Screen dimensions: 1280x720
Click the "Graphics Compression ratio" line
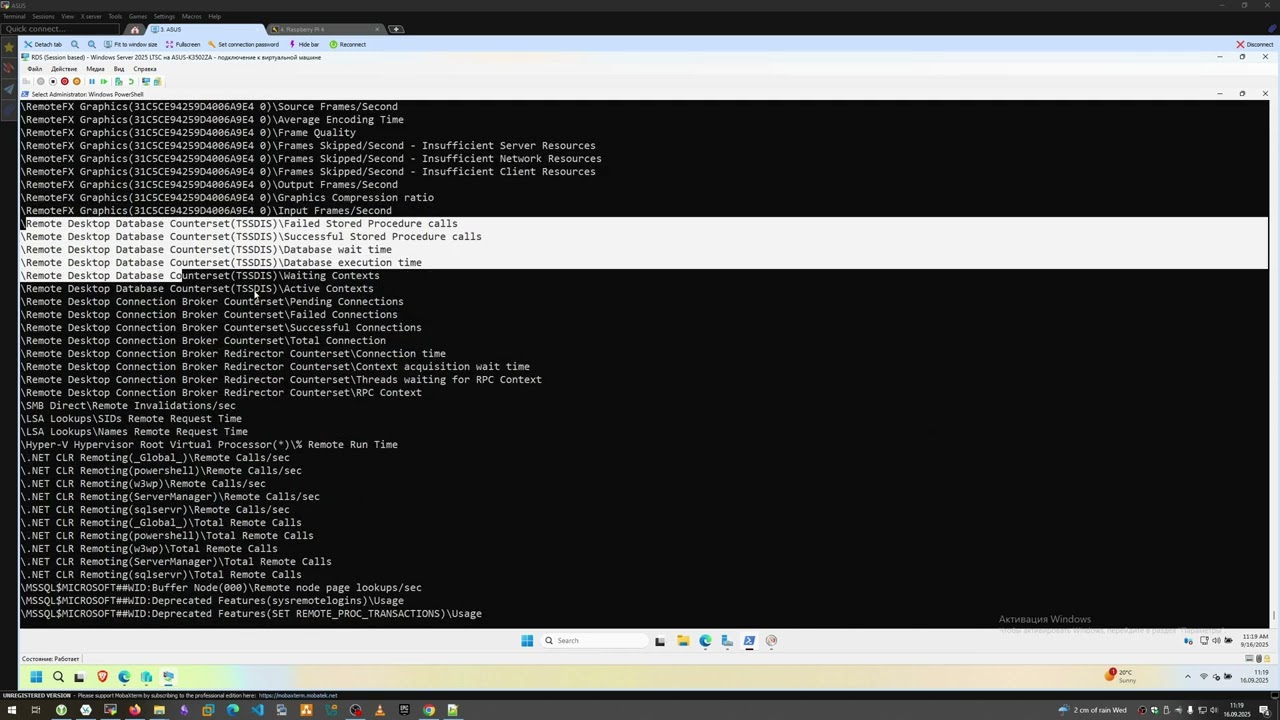pyautogui.click(x=355, y=198)
